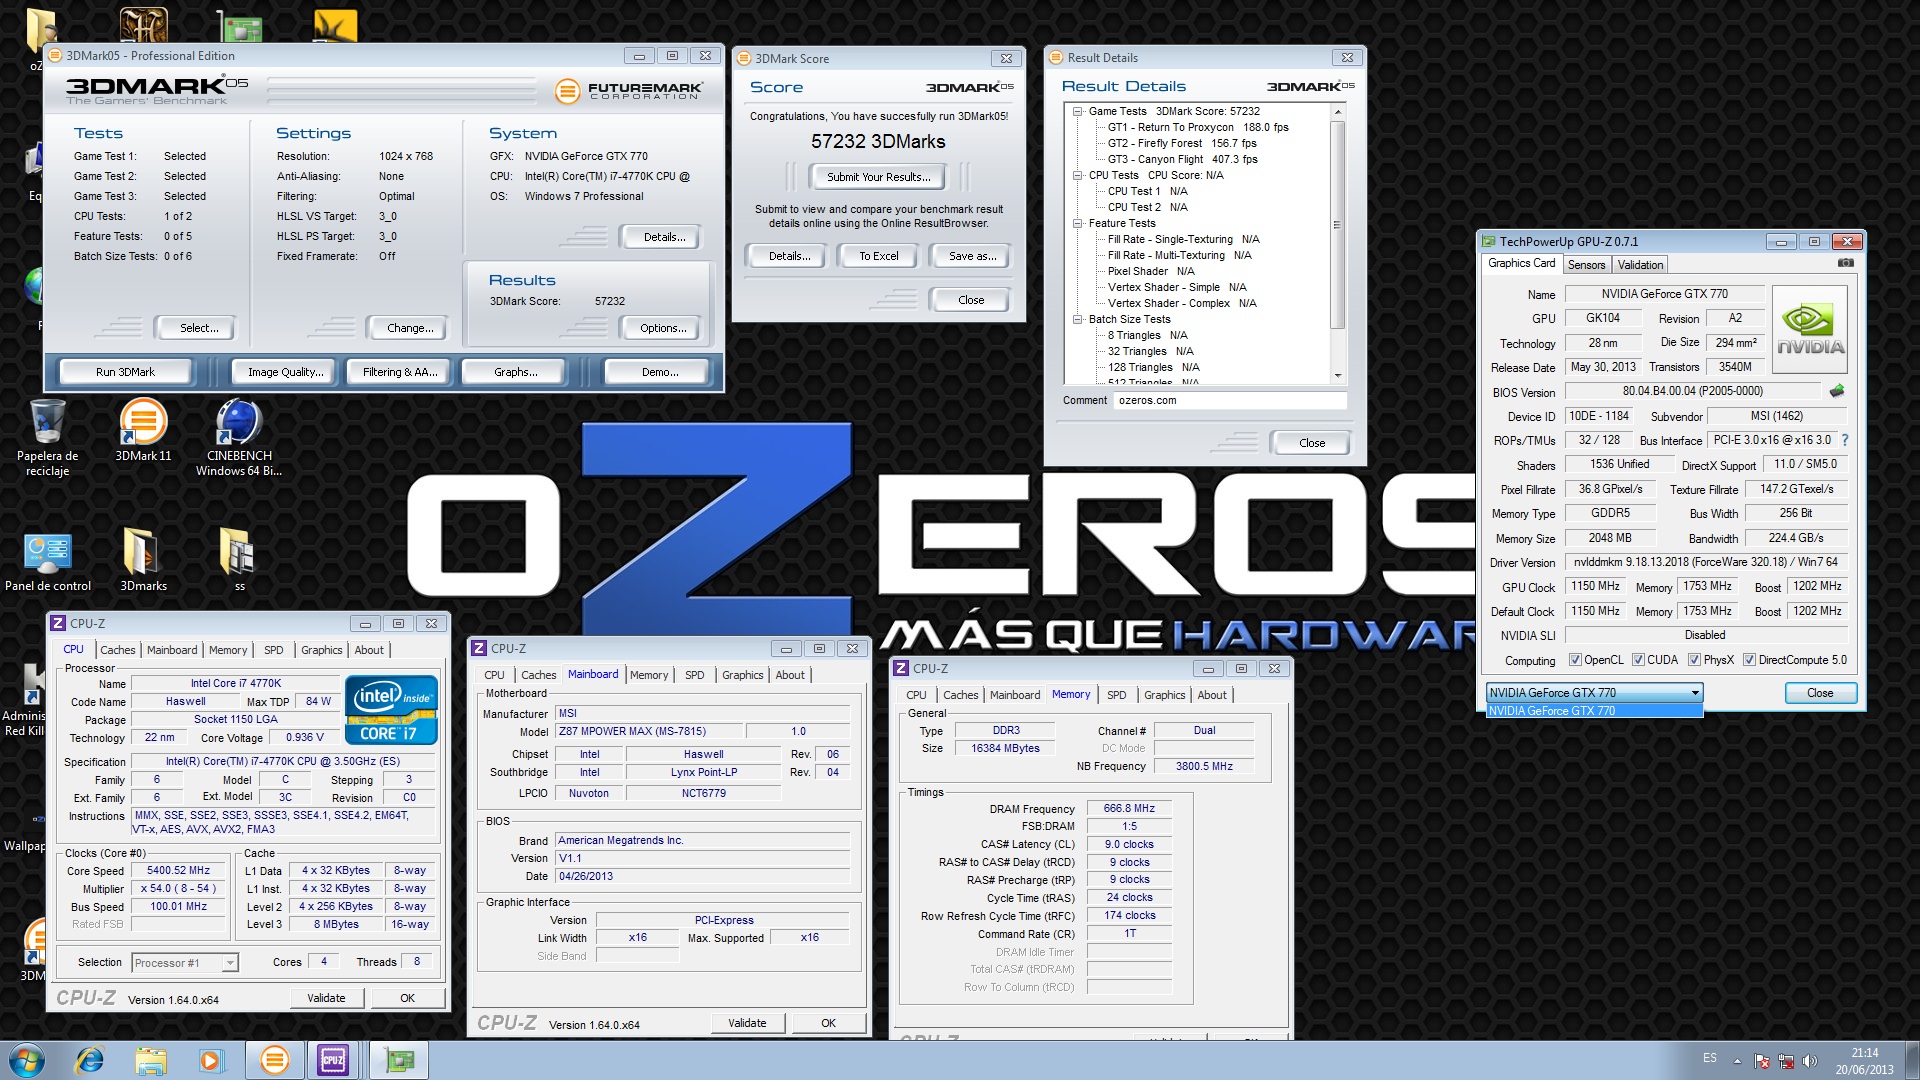The width and height of the screenshot is (1920, 1080).
Task: Open the Caches tab in left CPU-Z window
Action: click(117, 650)
